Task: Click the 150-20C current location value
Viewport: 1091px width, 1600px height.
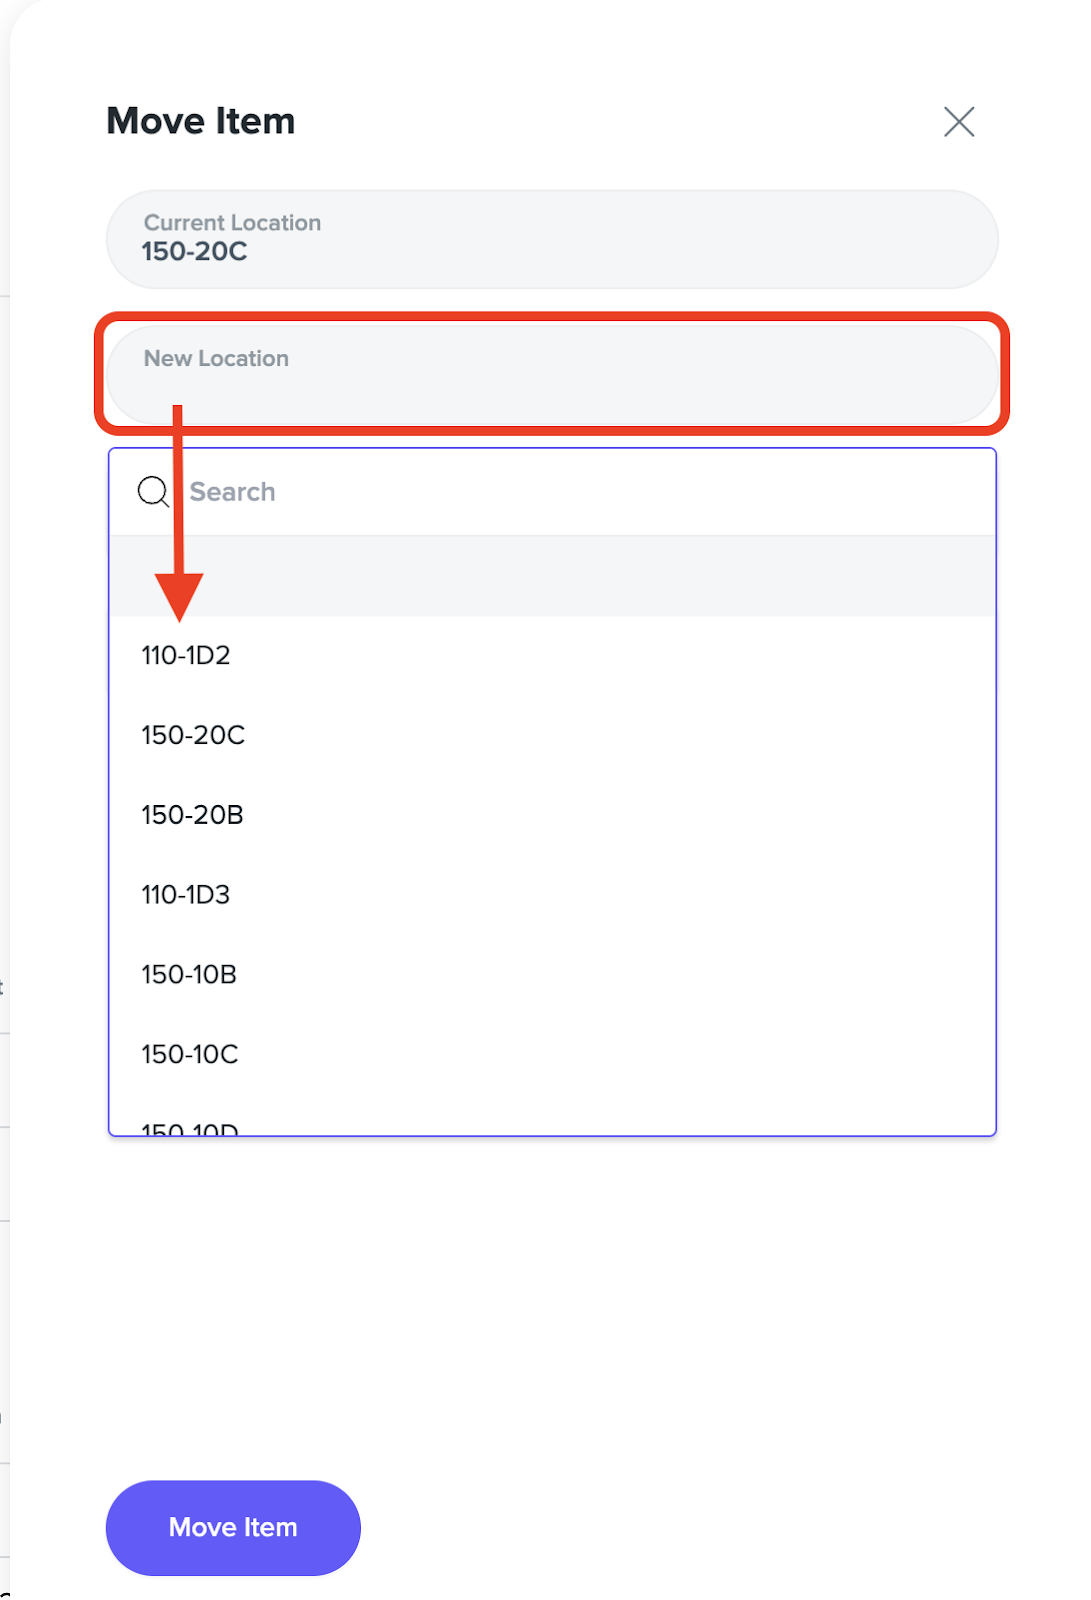Action: tap(194, 251)
